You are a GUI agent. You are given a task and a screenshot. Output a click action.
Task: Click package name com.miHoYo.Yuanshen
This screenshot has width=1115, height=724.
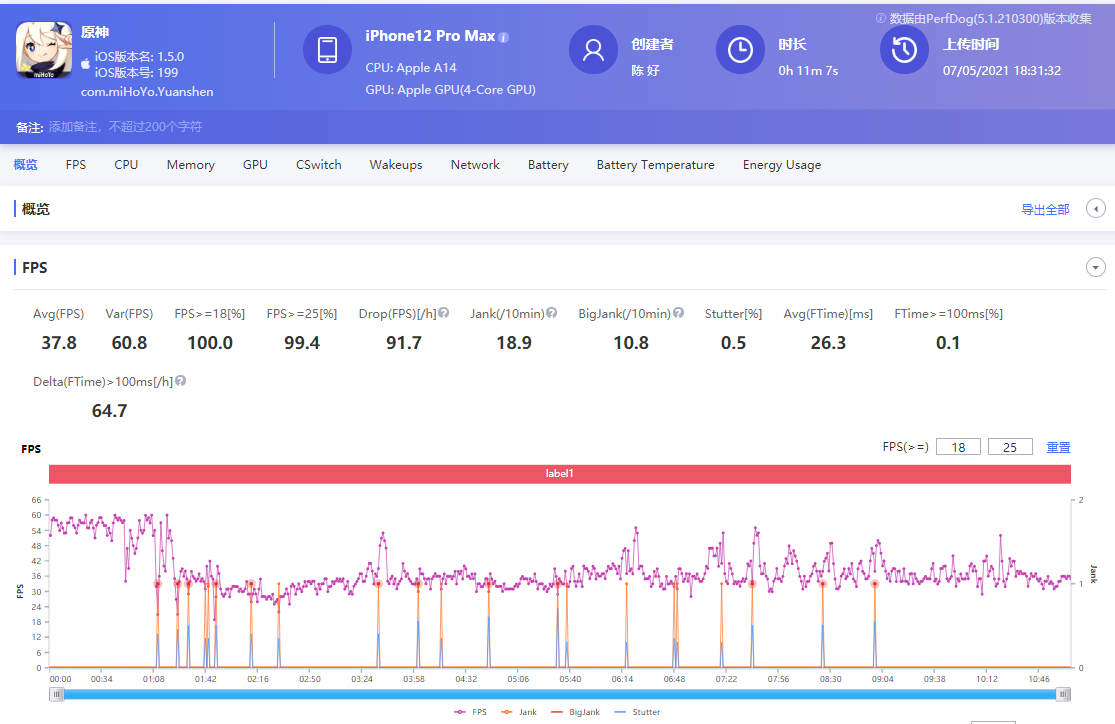click(x=147, y=92)
